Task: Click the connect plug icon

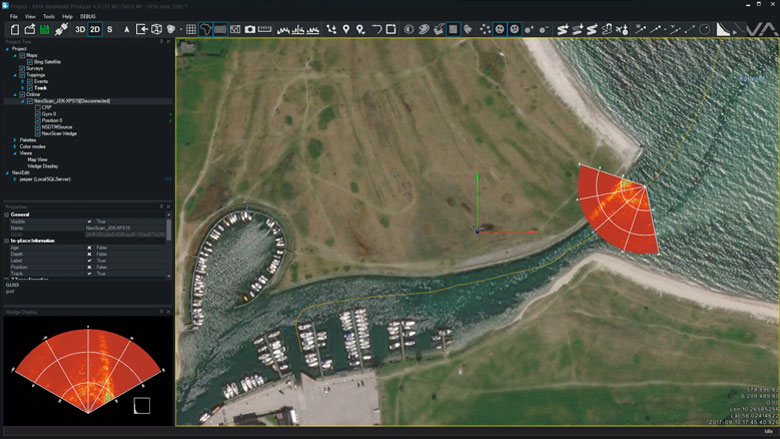Action: coord(62,29)
